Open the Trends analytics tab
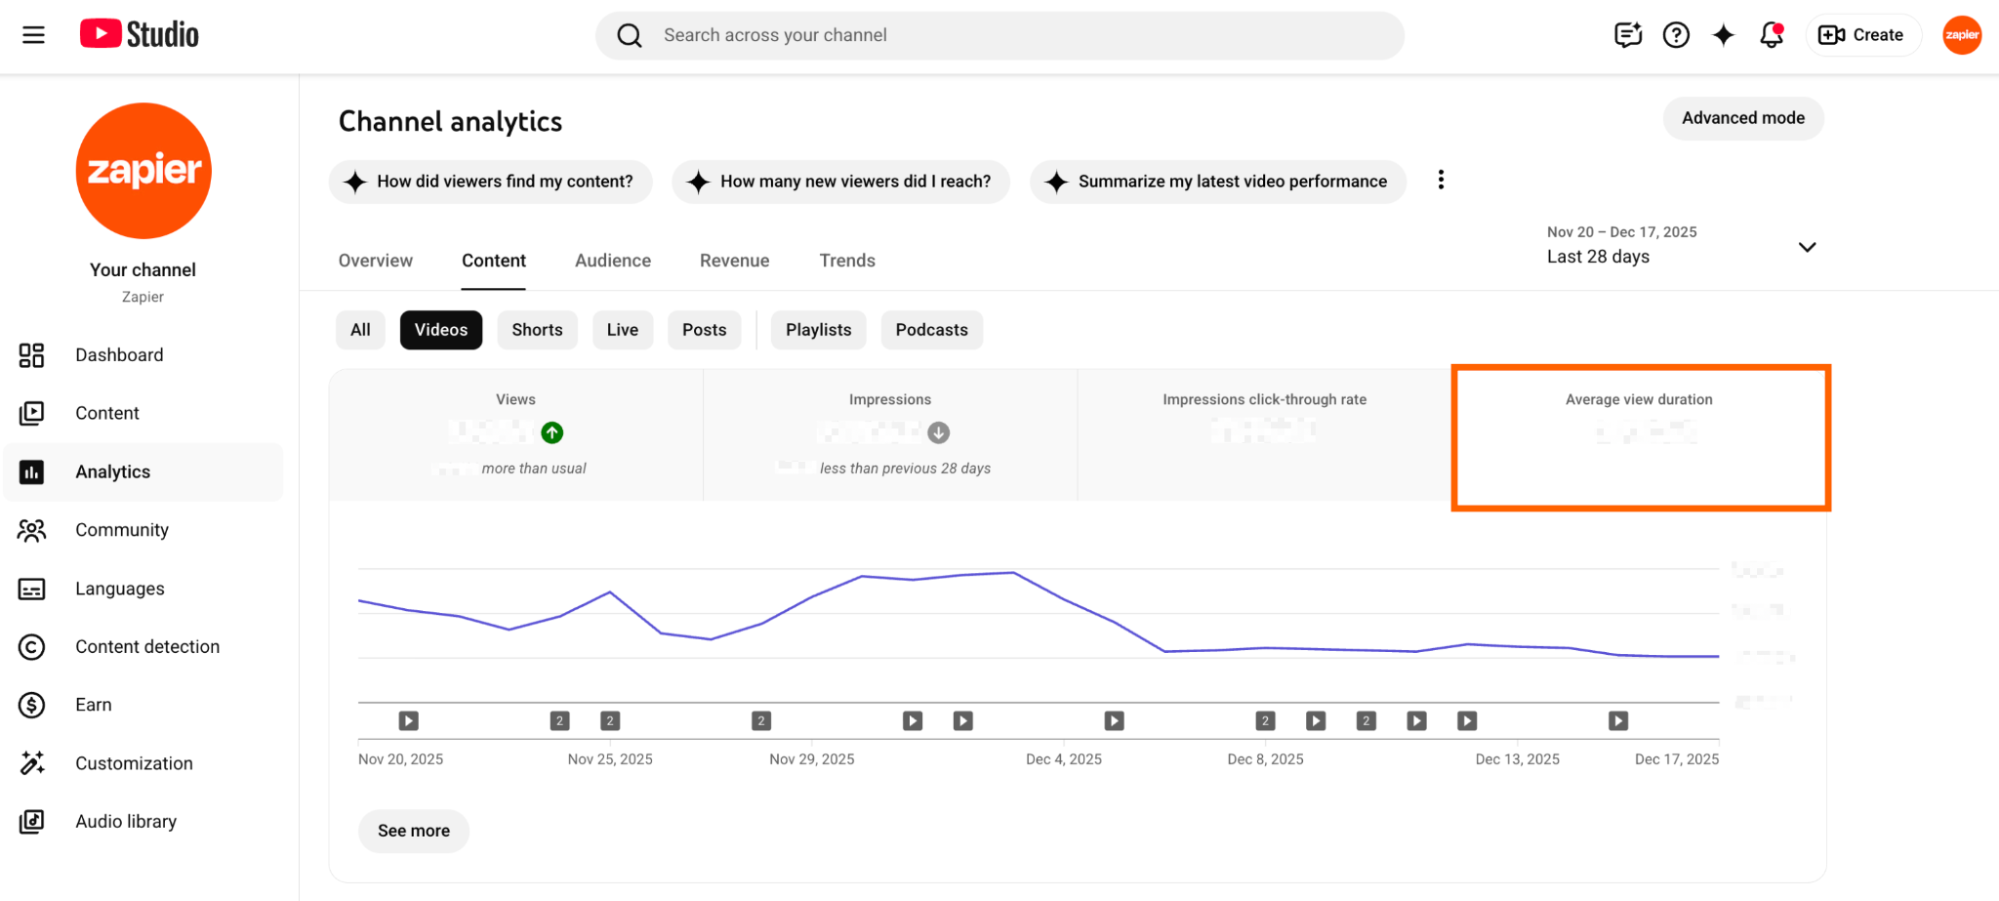The width and height of the screenshot is (1999, 901). 846,260
